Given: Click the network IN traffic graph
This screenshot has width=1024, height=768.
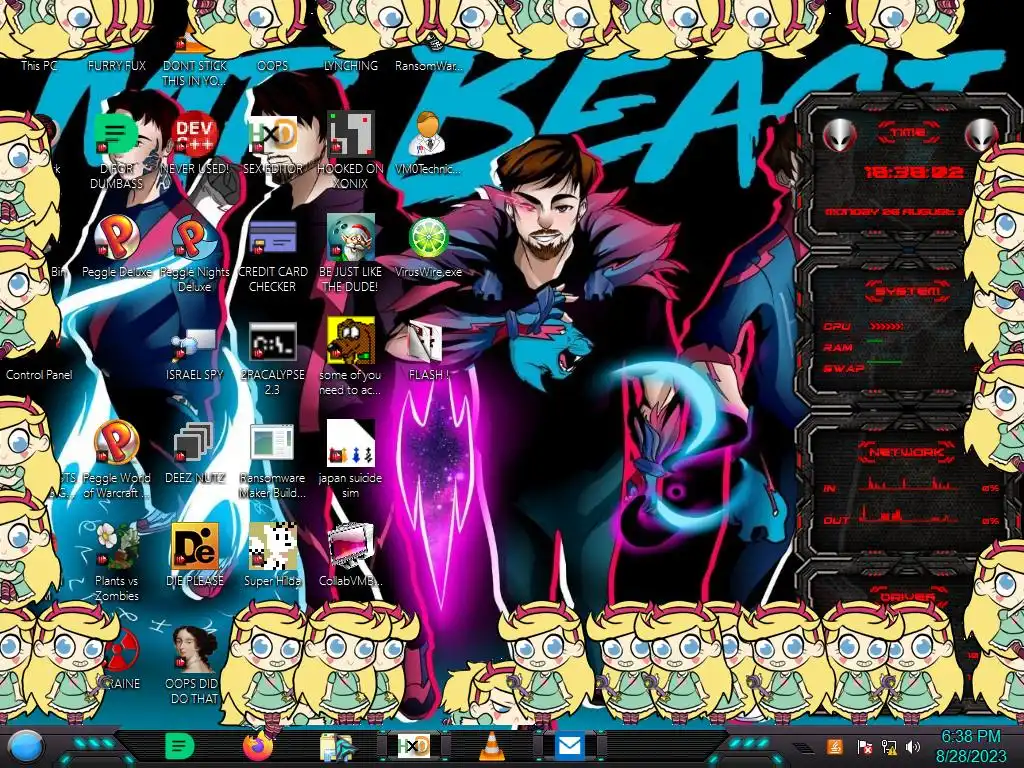Looking at the screenshot, I should pyautogui.click(x=908, y=485).
